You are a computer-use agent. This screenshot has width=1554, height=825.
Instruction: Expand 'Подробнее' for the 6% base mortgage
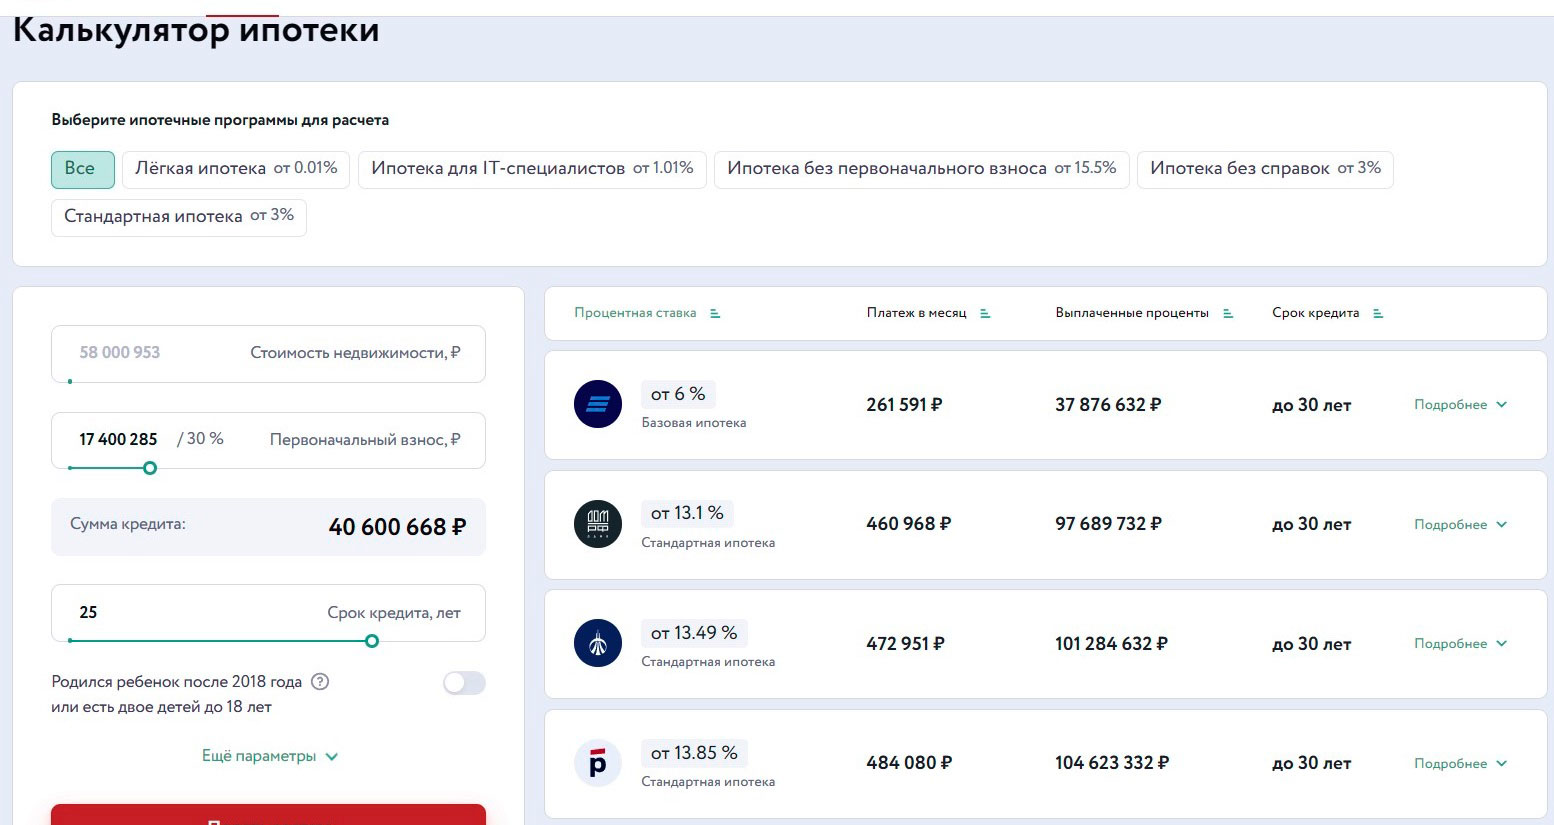pos(1460,405)
